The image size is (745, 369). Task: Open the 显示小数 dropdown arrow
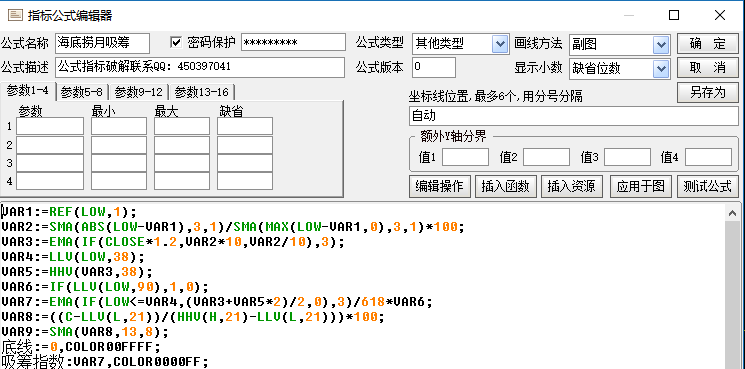[x=661, y=69]
